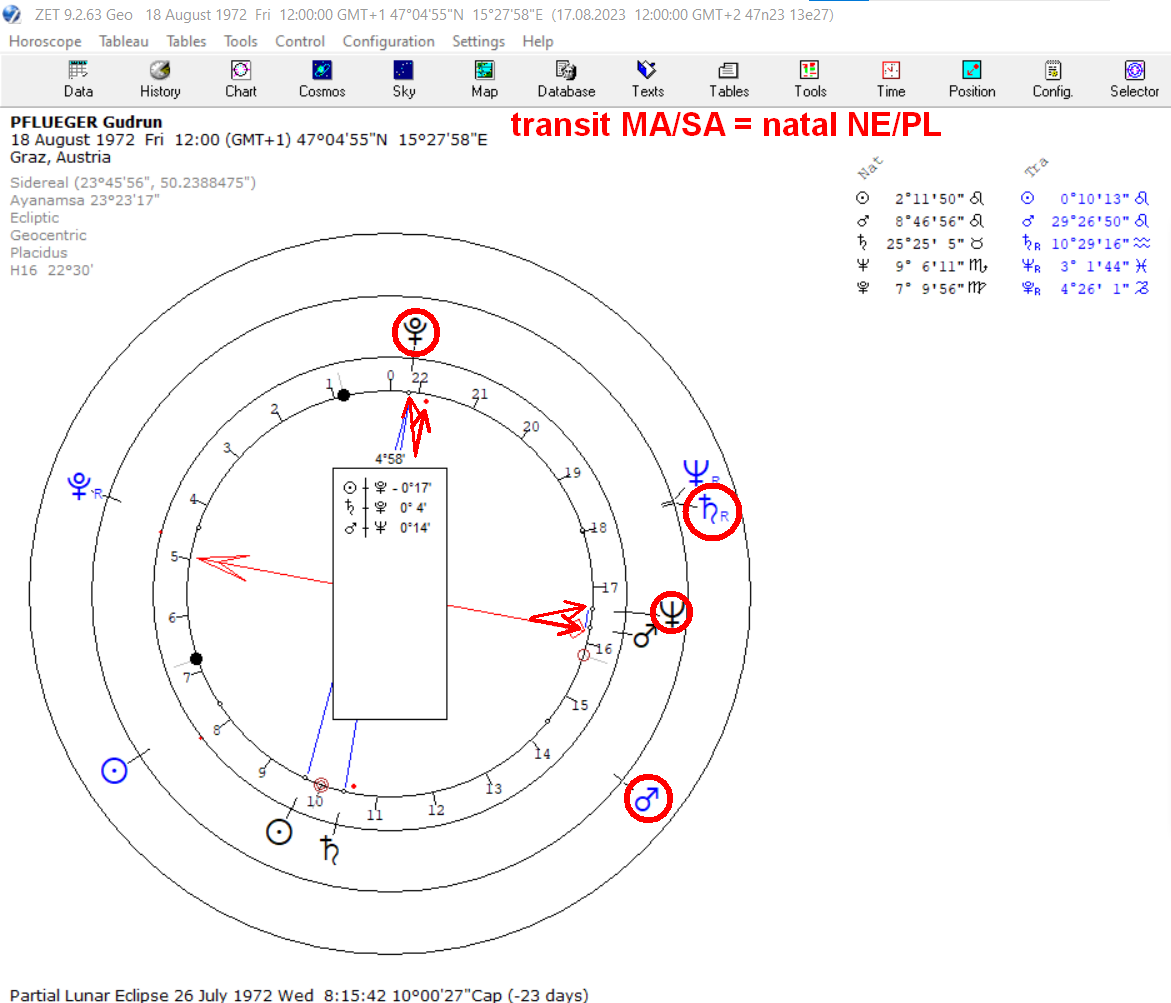Click natal Sun position 2°11'50"
This screenshot has width=1171, height=1003.
point(929,199)
